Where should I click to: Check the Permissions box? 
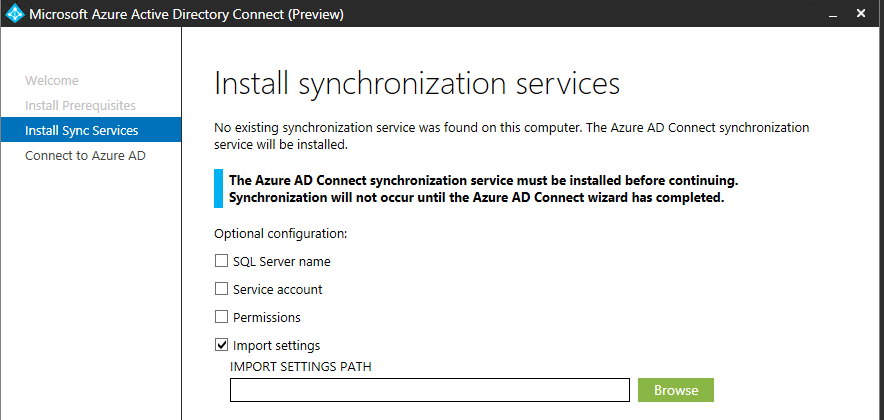222,318
